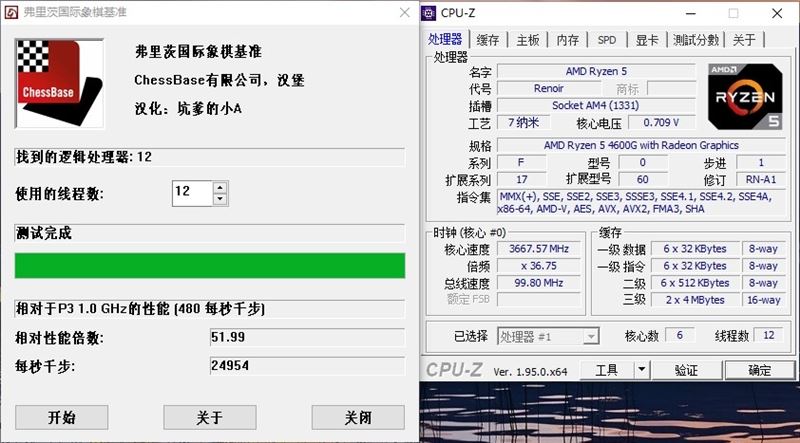Screen dimensions: 800x443
Task: Click the code name value Renoir
Action: tap(548, 88)
